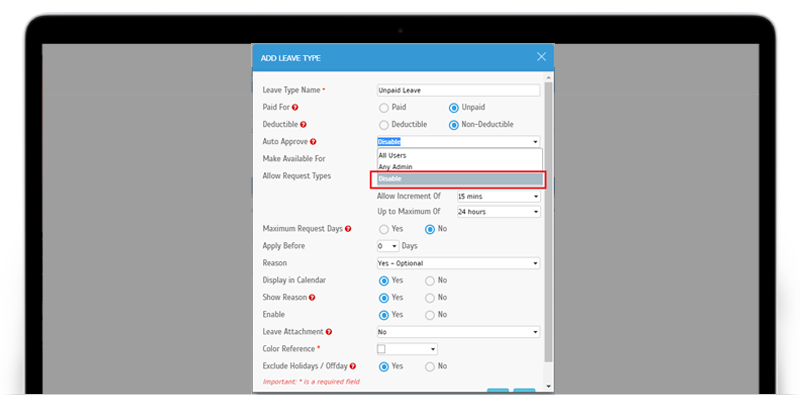The height and width of the screenshot is (395, 800).
Task: Open the Allow Increment Of dropdown
Action: pos(498,196)
